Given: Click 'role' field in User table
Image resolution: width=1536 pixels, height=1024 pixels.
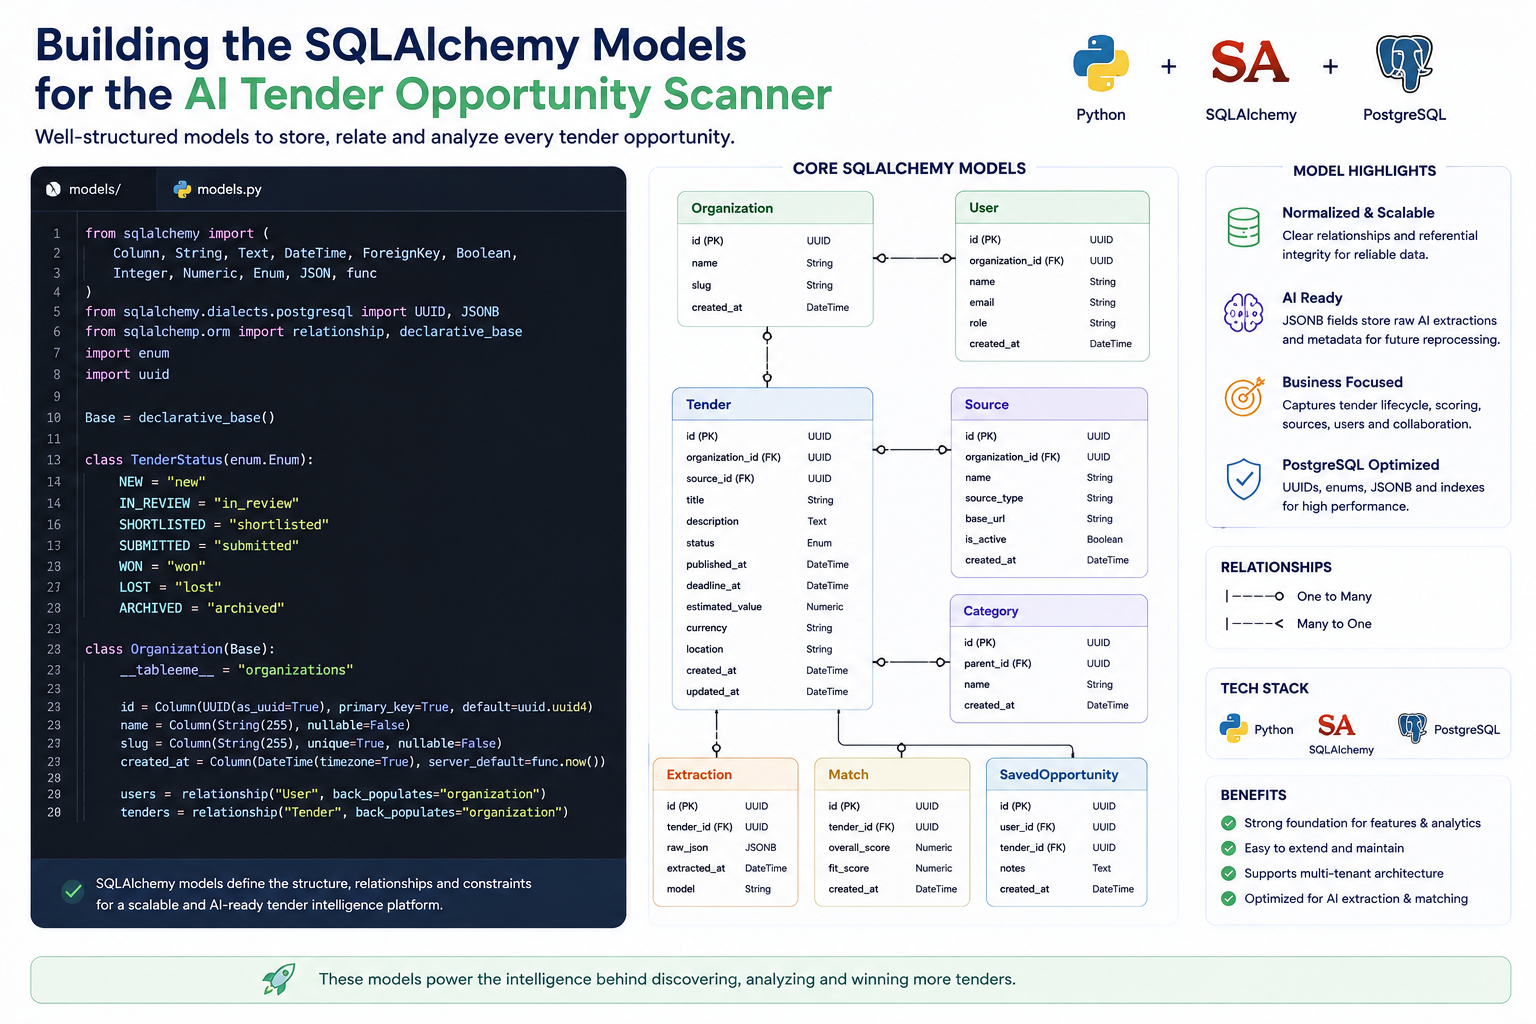Looking at the screenshot, I should click(x=978, y=323).
